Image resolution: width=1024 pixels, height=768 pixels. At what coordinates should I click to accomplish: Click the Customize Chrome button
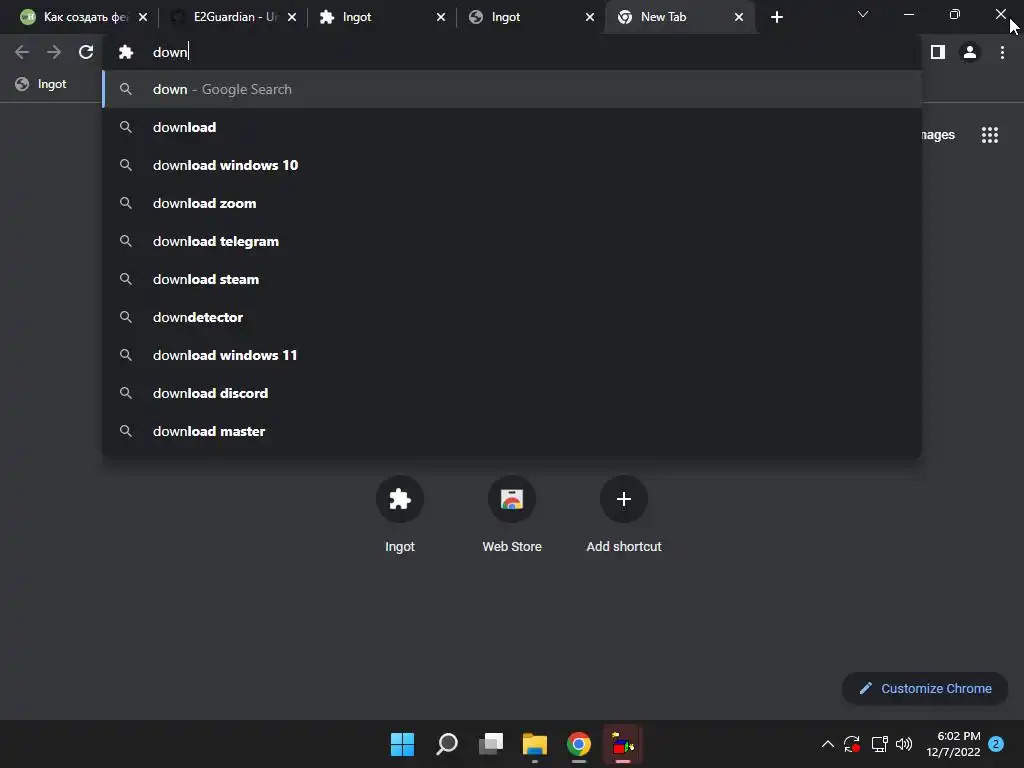(x=925, y=688)
